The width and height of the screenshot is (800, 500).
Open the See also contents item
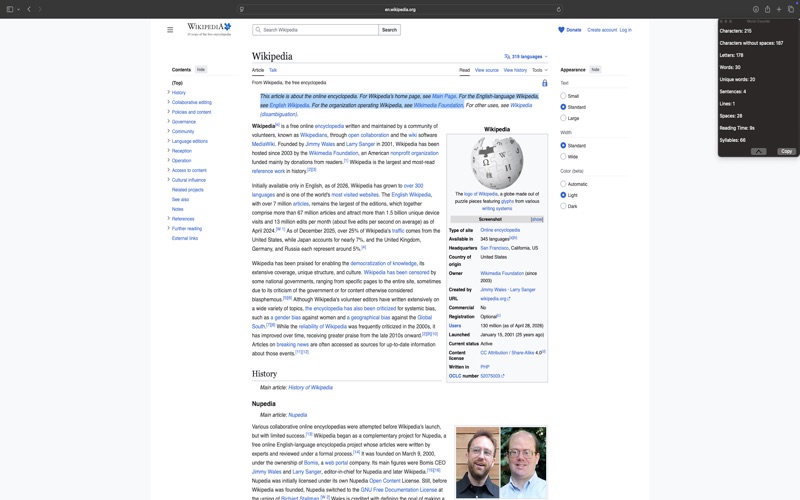(180, 199)
